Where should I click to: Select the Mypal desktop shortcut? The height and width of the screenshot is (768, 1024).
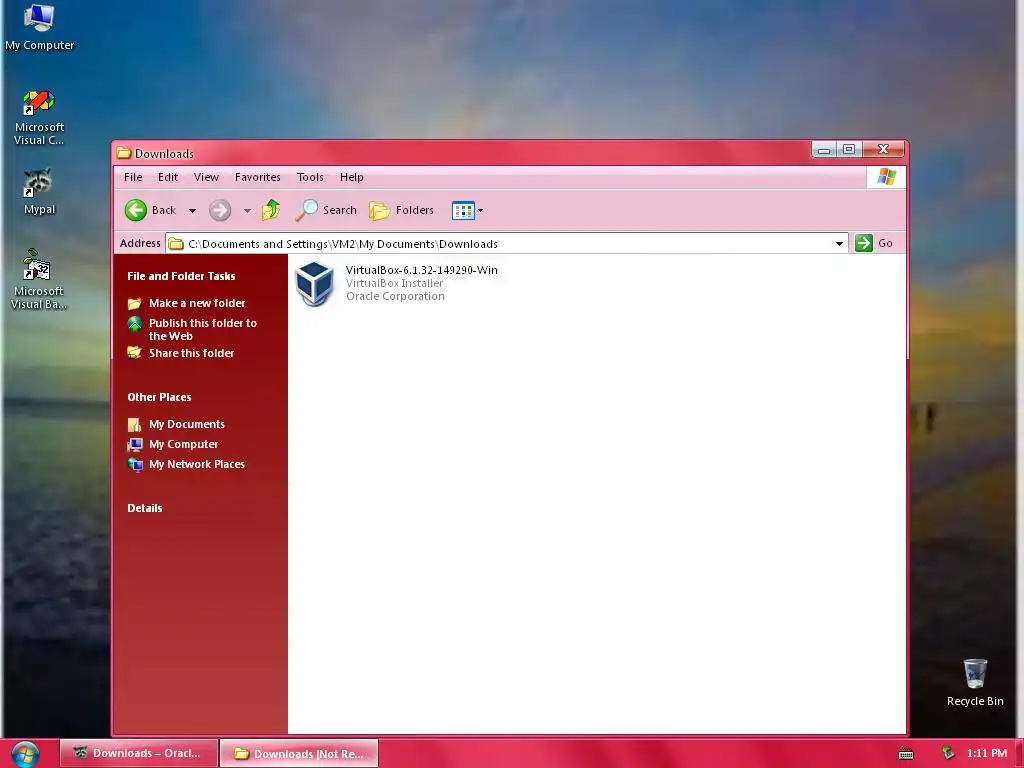click(39, 192)
